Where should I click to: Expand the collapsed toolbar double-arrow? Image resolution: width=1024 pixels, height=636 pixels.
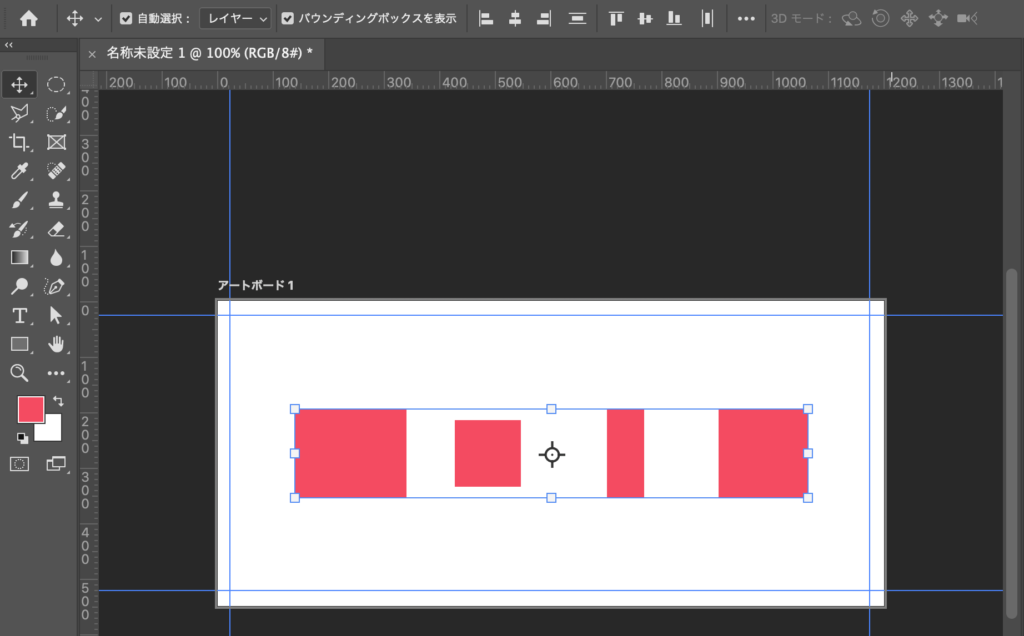pos(9,45)
